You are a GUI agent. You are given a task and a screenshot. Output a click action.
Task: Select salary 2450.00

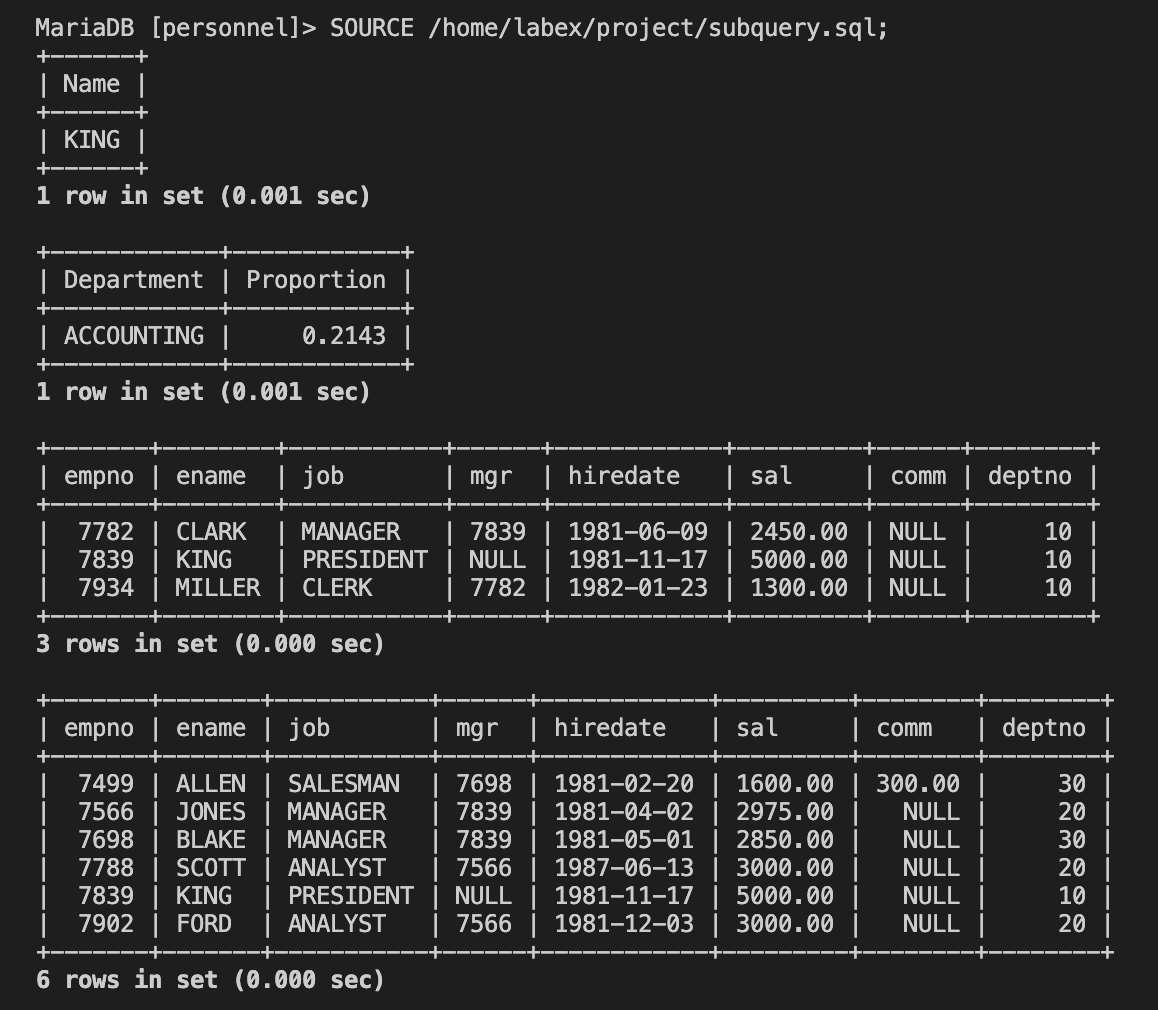pos(799,532)
